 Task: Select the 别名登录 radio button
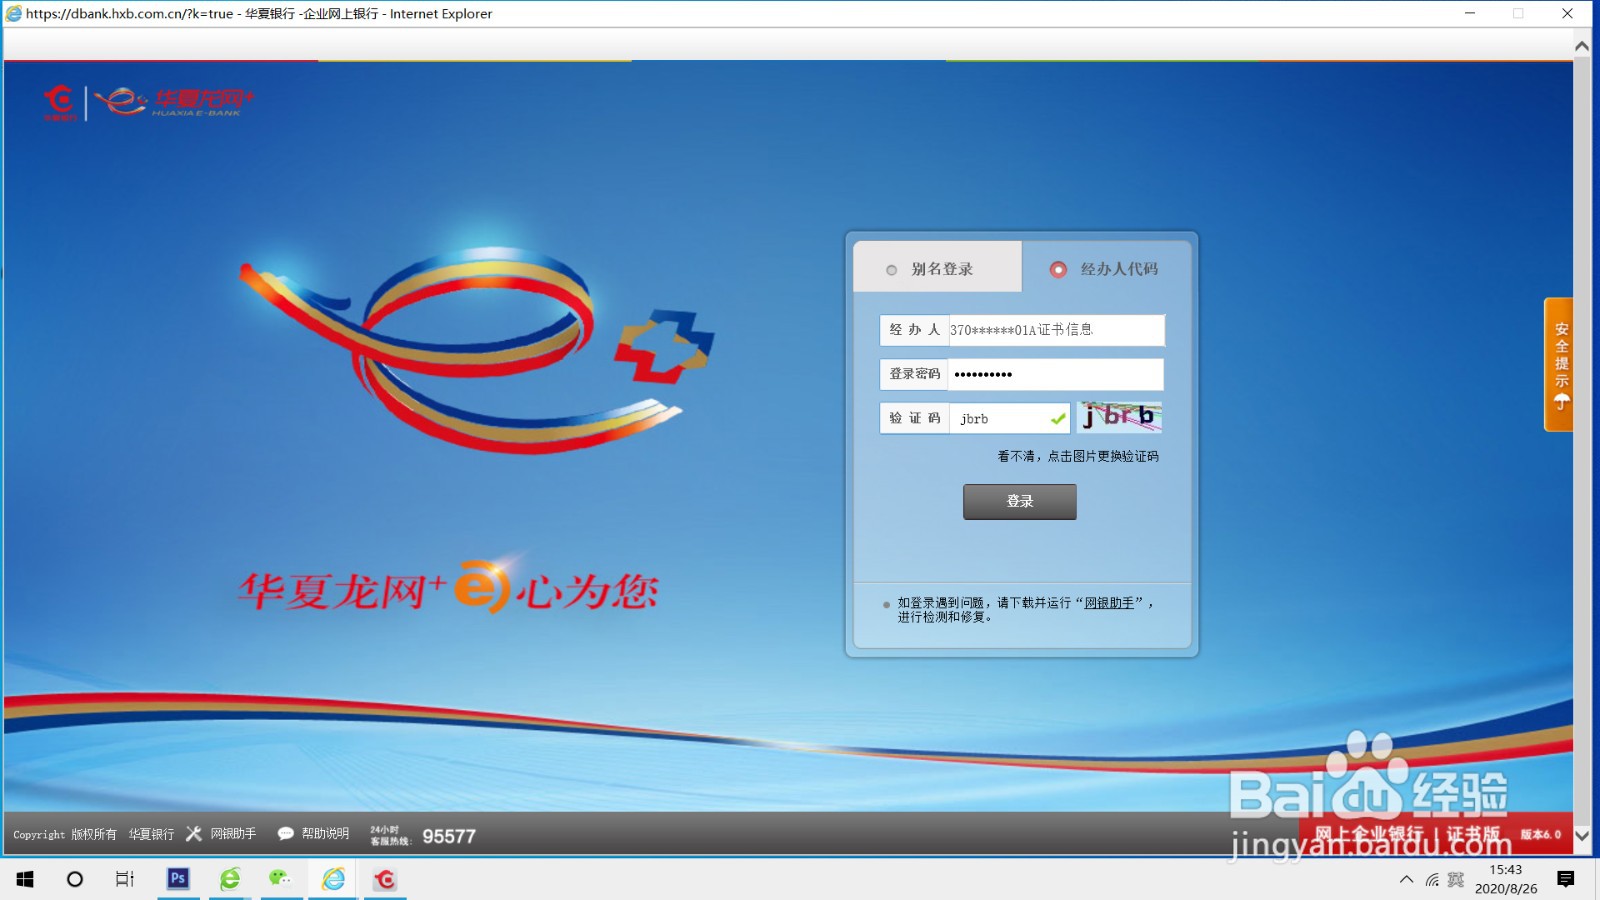891,270
